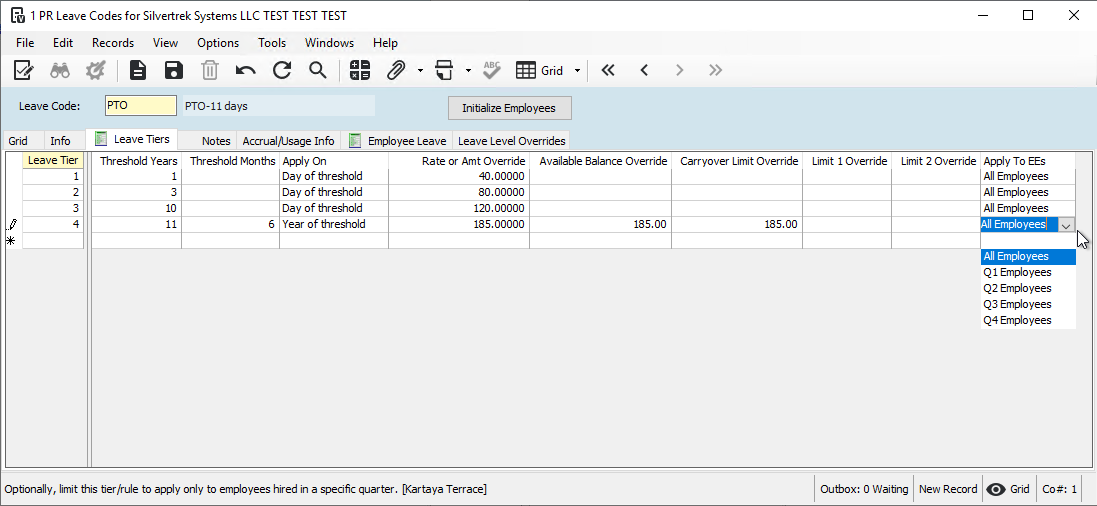Open the Tools menu

271,43
